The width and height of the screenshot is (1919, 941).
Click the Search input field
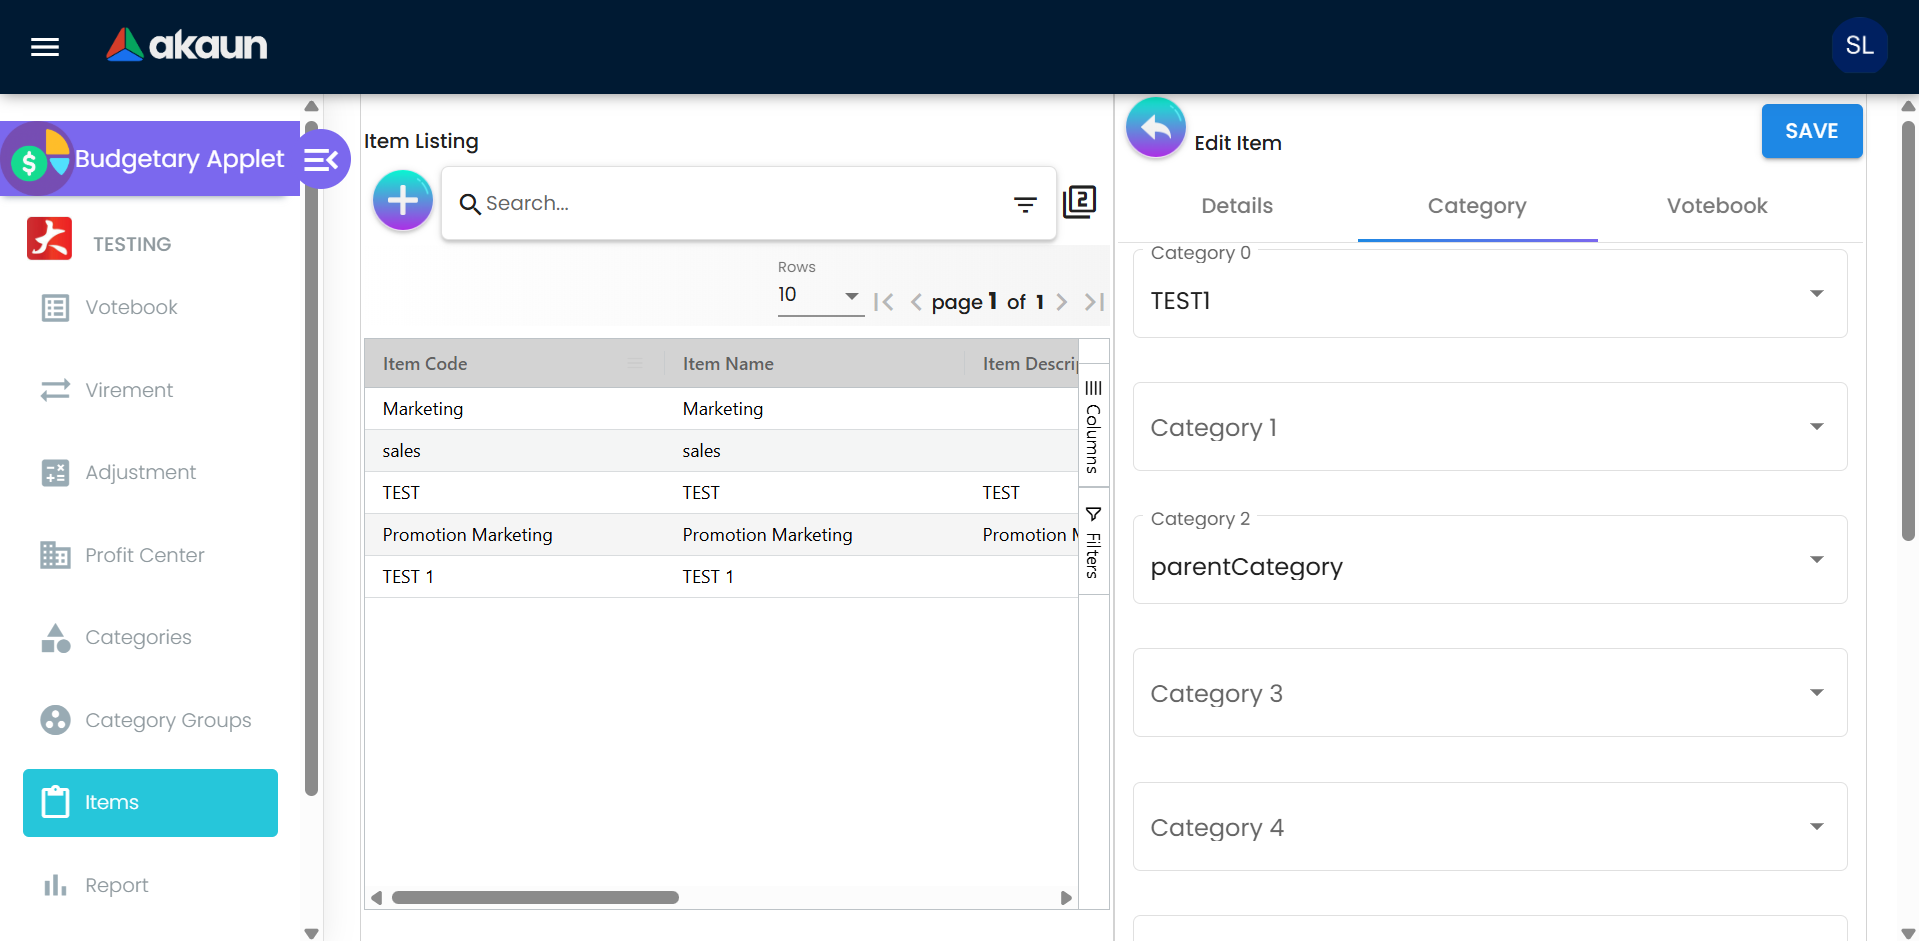click(x=740, y=204)
